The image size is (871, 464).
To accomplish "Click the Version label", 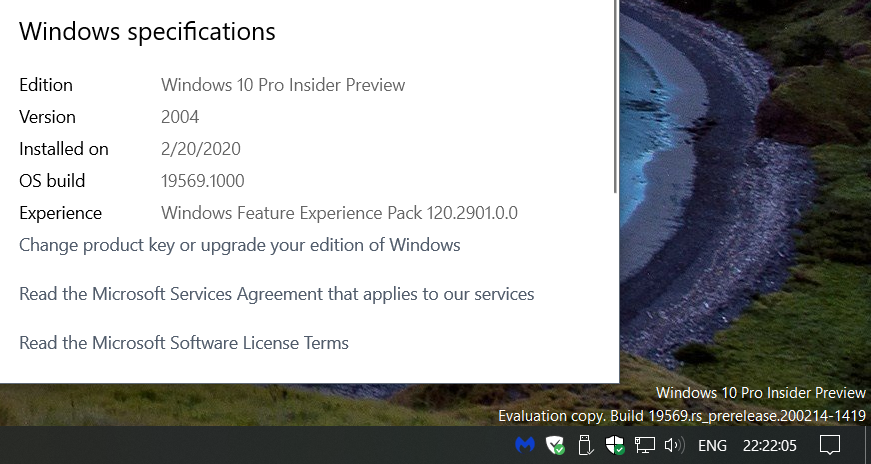I will tap(47, 117).
